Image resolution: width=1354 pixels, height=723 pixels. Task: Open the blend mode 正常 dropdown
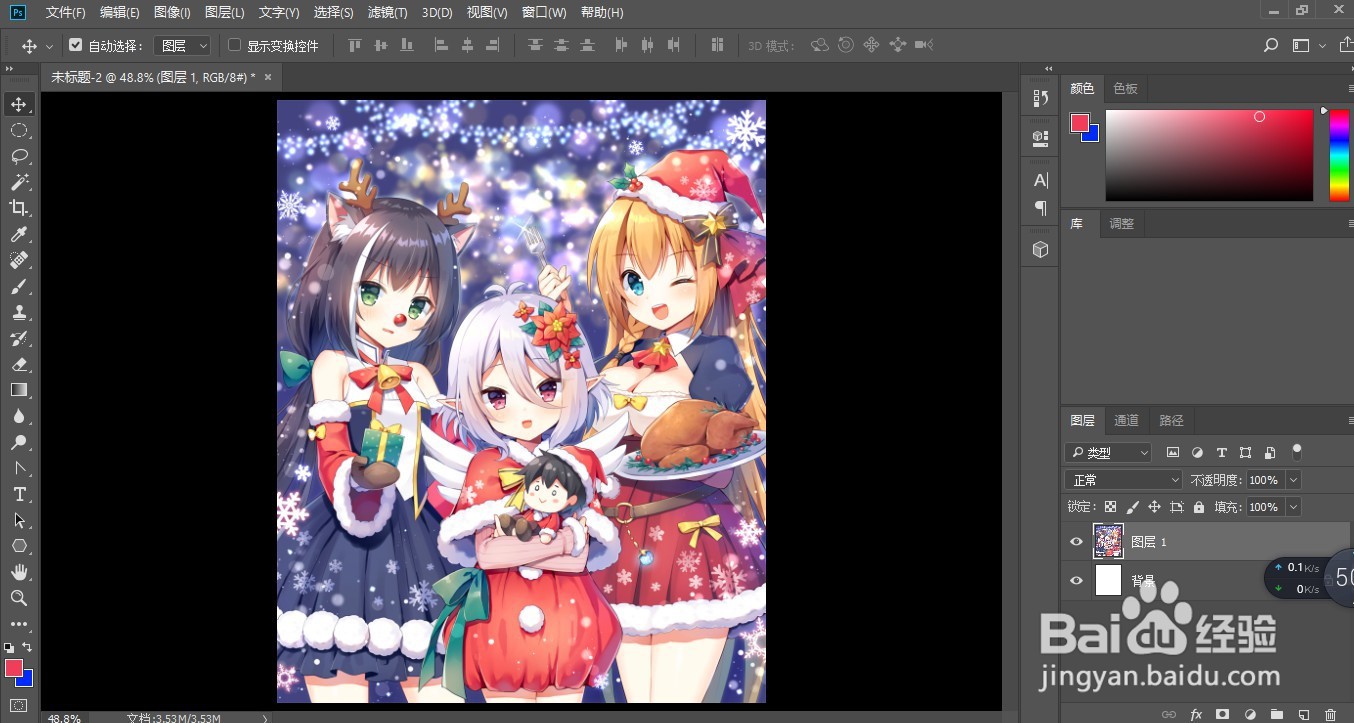point(1124,480)
